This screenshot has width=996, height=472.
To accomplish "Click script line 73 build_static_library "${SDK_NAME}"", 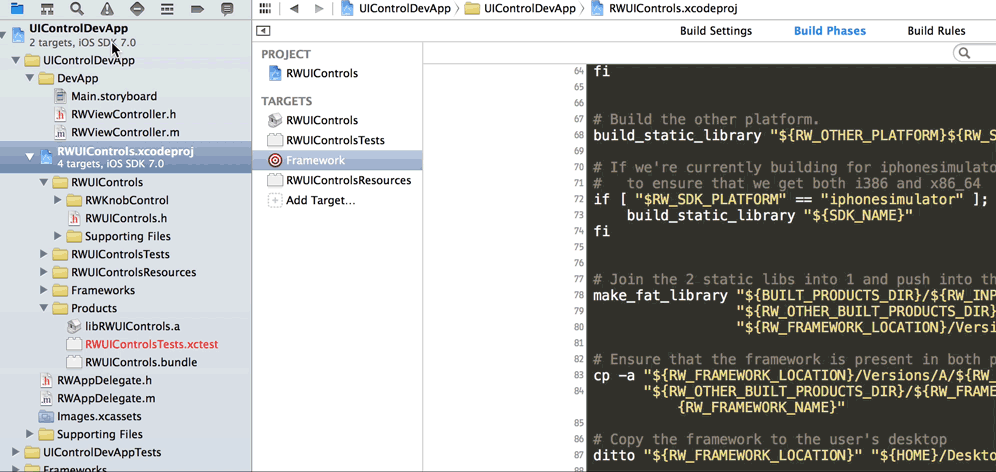I will tap(770, 215).
